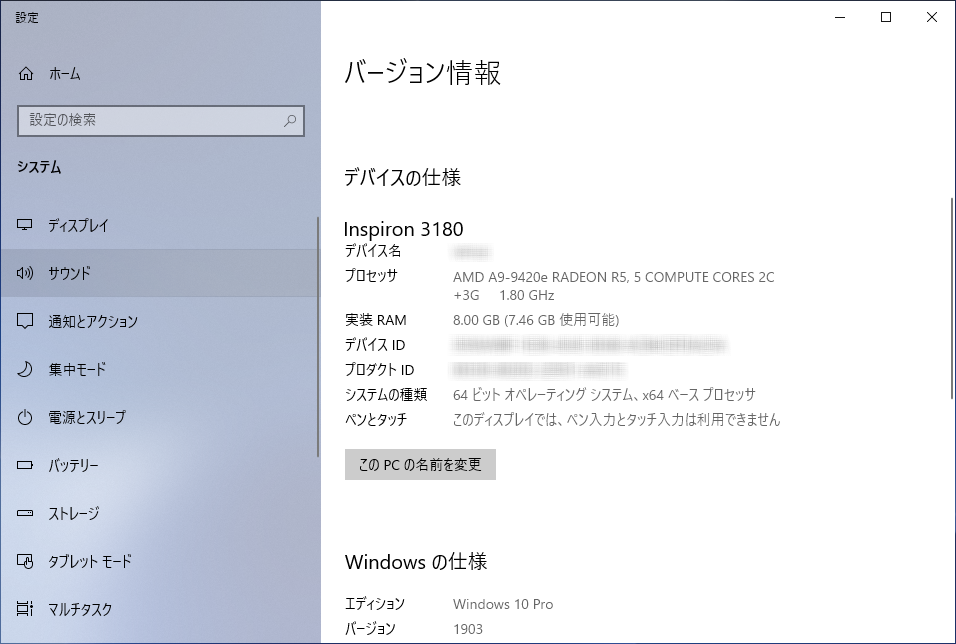Go to 通知とアクション settings
This screenshot has height=644, width=956.
point(159,321)
